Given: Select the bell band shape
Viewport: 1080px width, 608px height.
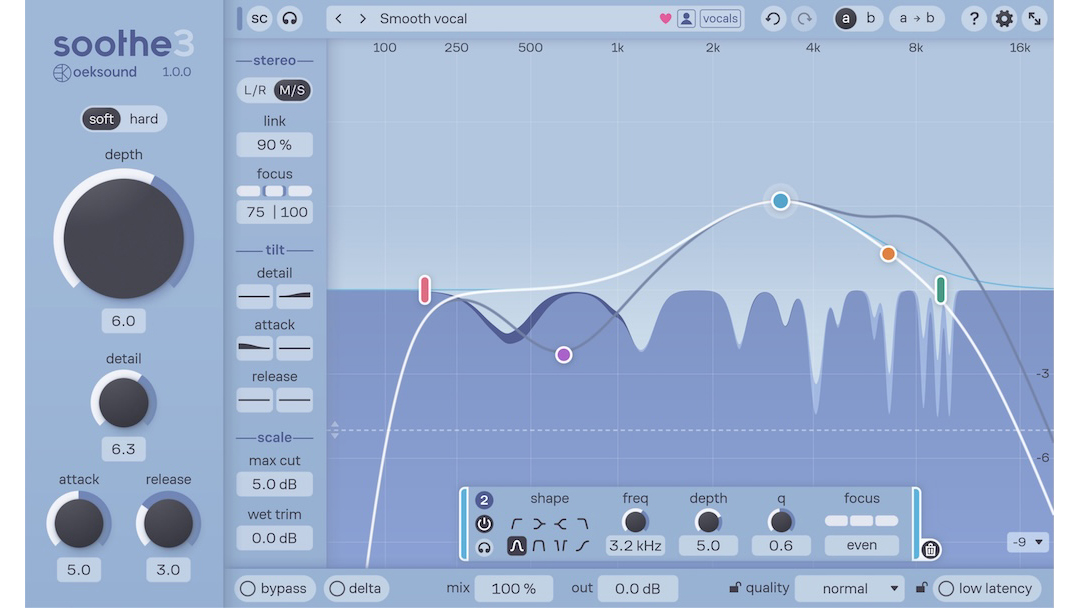Looking at the screenshot, I should 517,546.
